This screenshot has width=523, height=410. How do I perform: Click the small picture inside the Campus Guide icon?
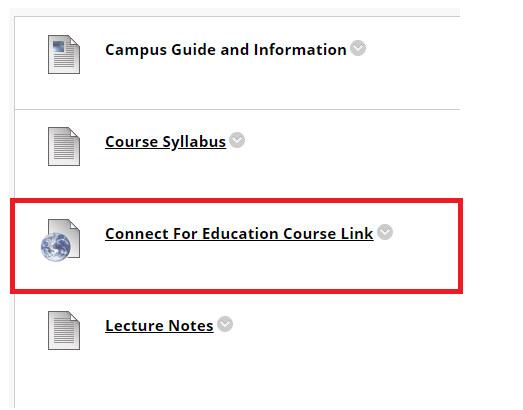pos(58,46)
